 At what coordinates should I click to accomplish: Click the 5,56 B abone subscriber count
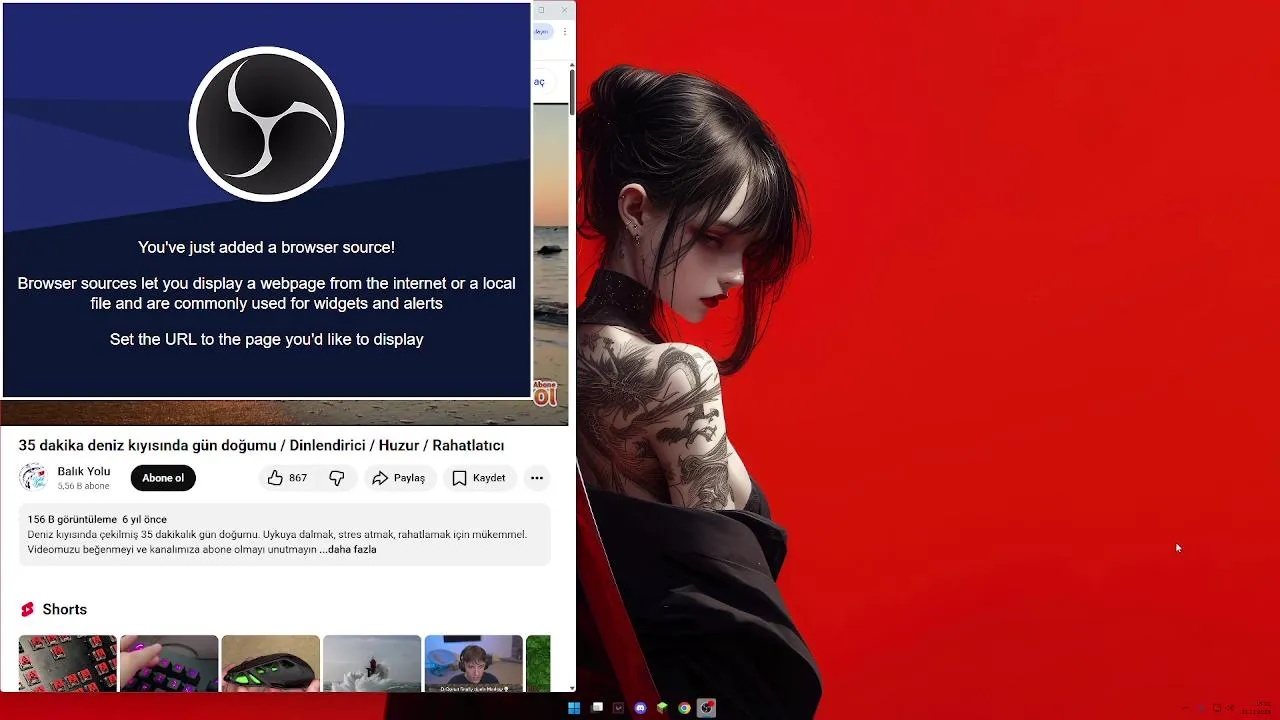(83, 486)
